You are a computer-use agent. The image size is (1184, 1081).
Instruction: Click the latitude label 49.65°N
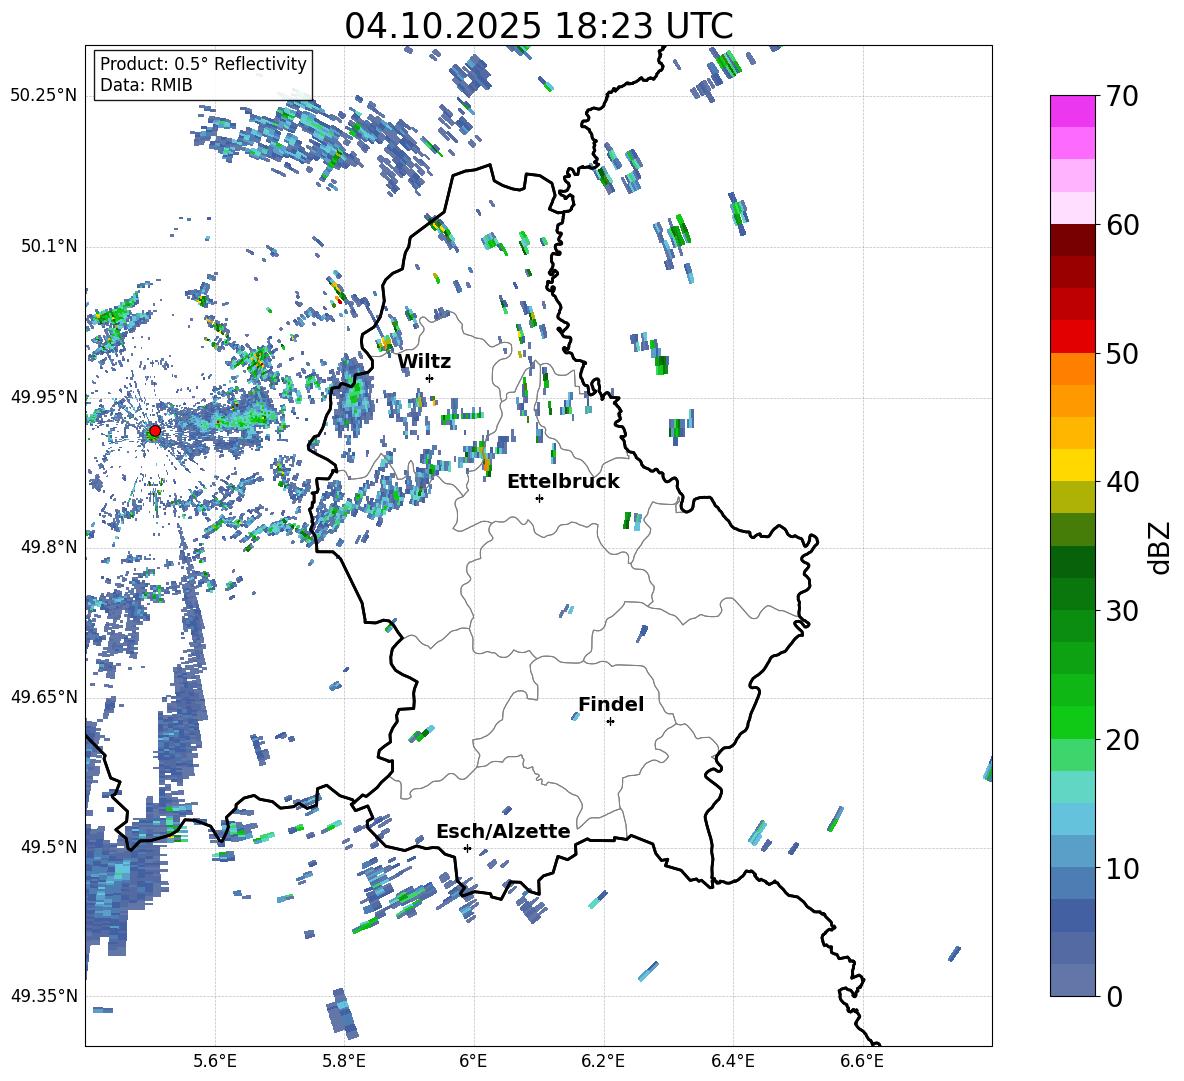[44, 697]
